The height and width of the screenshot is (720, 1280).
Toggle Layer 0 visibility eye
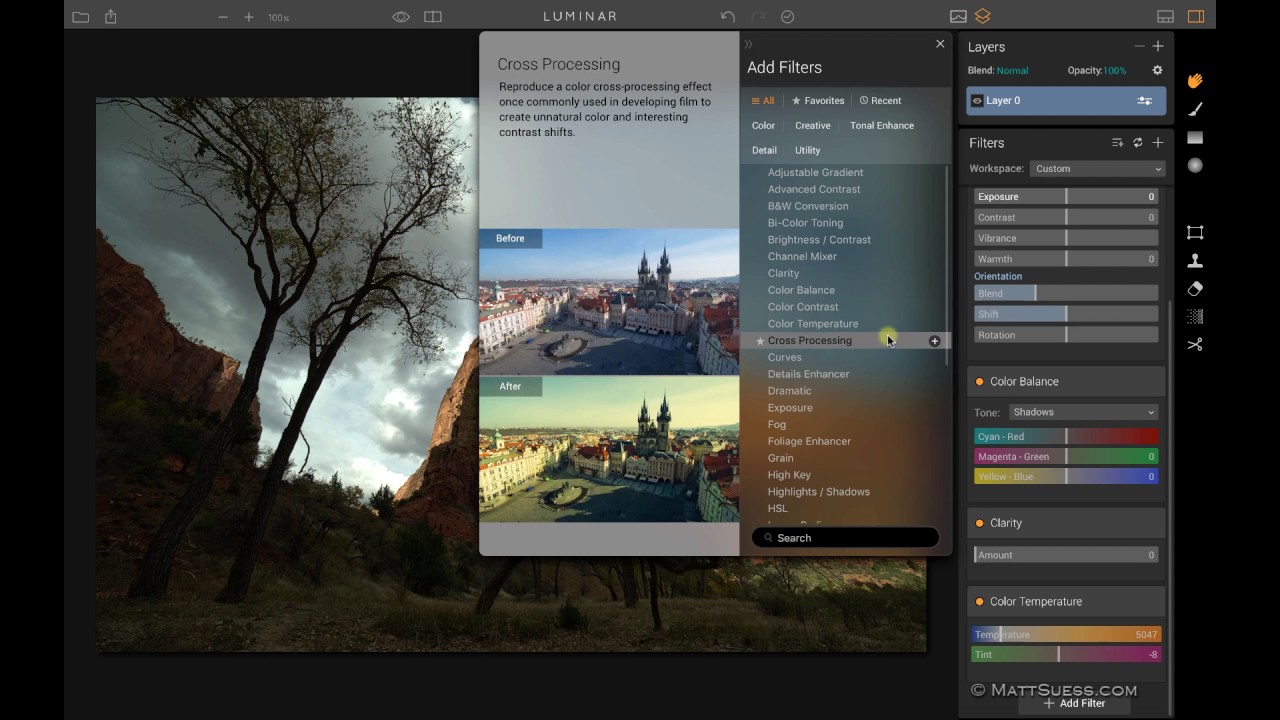977,101
